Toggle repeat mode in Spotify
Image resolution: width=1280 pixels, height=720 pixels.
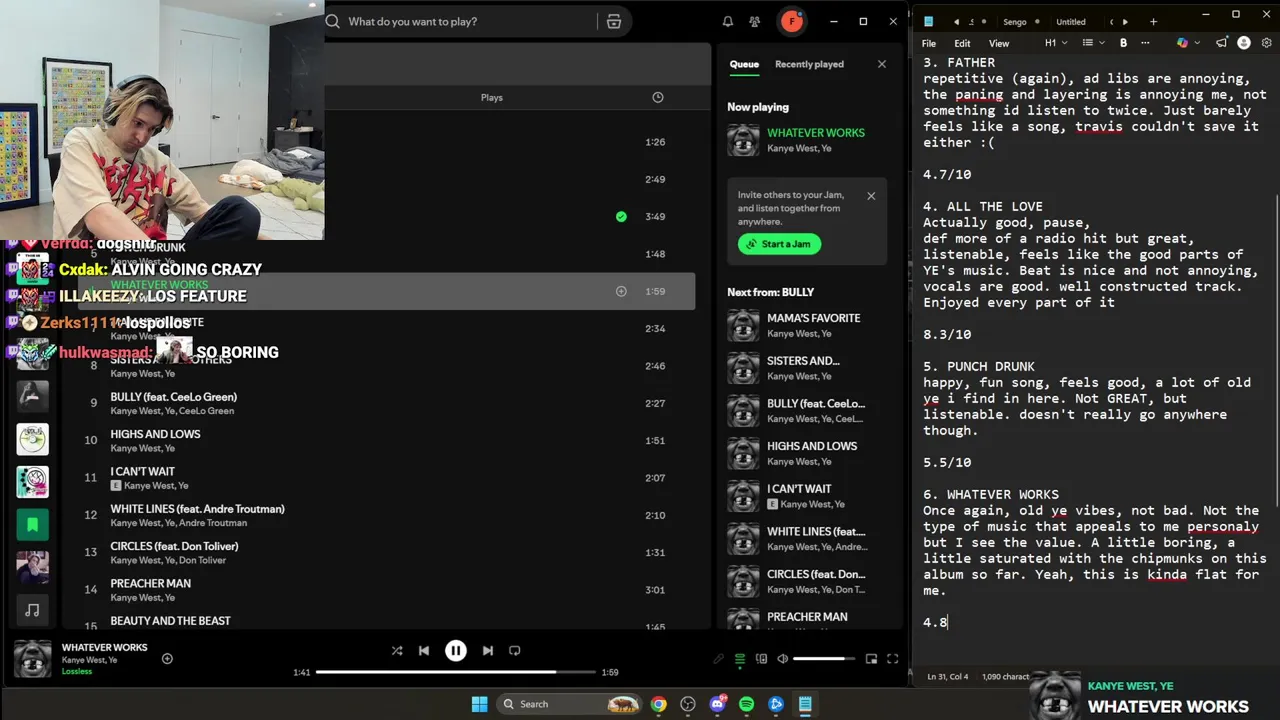point(514,650)
